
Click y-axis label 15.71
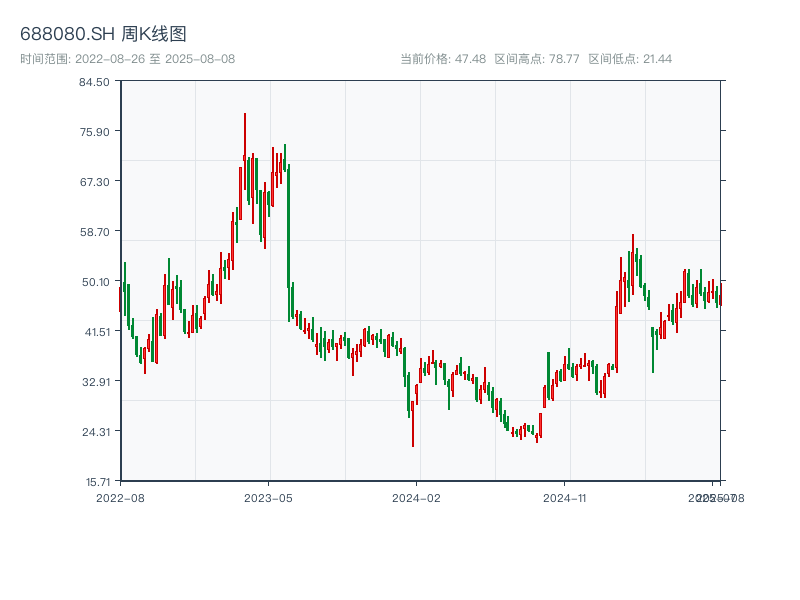tap(97, 482)
